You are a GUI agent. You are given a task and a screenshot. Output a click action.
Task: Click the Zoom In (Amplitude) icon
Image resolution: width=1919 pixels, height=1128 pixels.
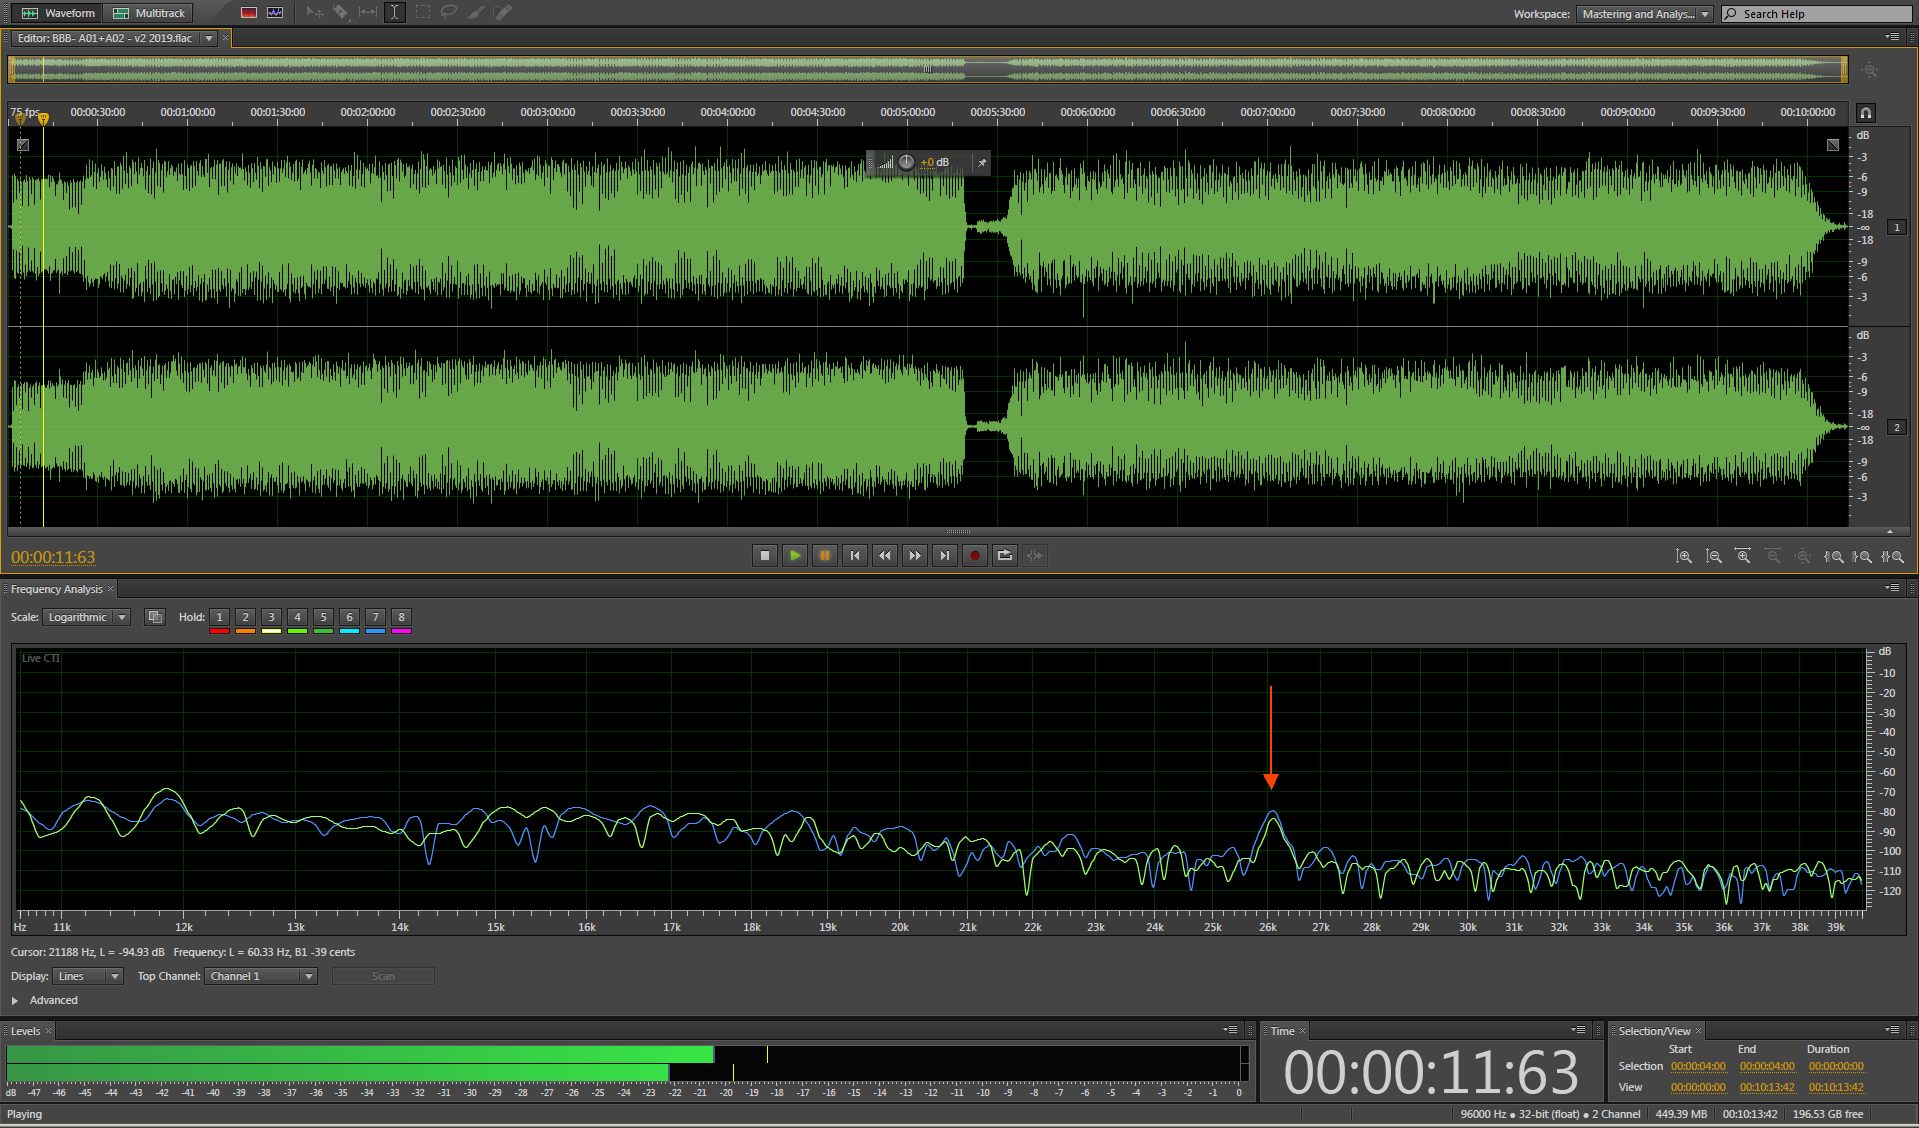coord(1684,556)
